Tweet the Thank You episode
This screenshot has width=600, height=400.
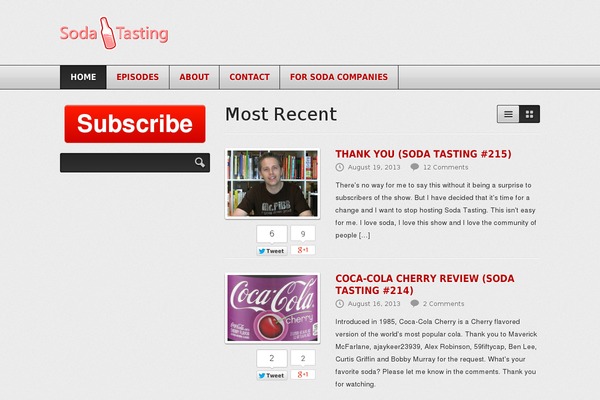pos(272,251)
